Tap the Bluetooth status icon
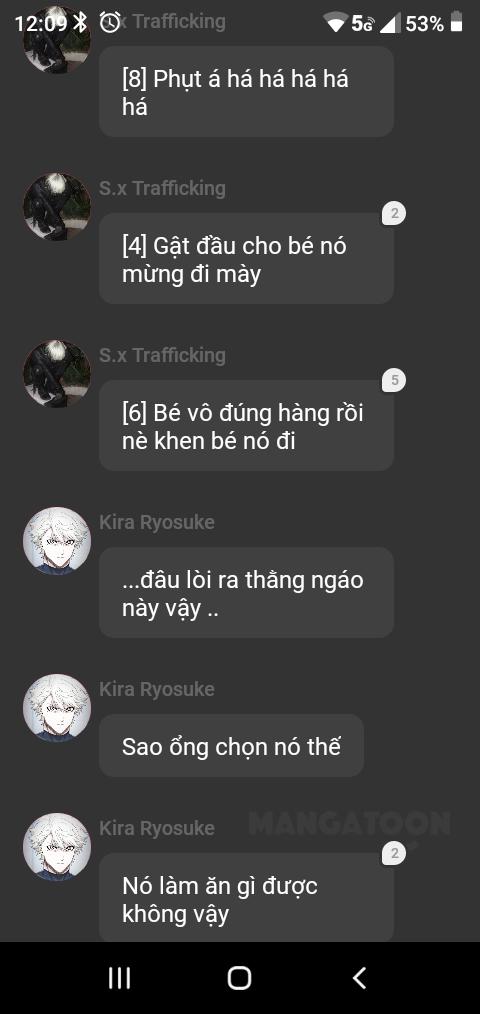This screenshot has height=1014, width=480. pyautogui.click(x=80, y=23)
